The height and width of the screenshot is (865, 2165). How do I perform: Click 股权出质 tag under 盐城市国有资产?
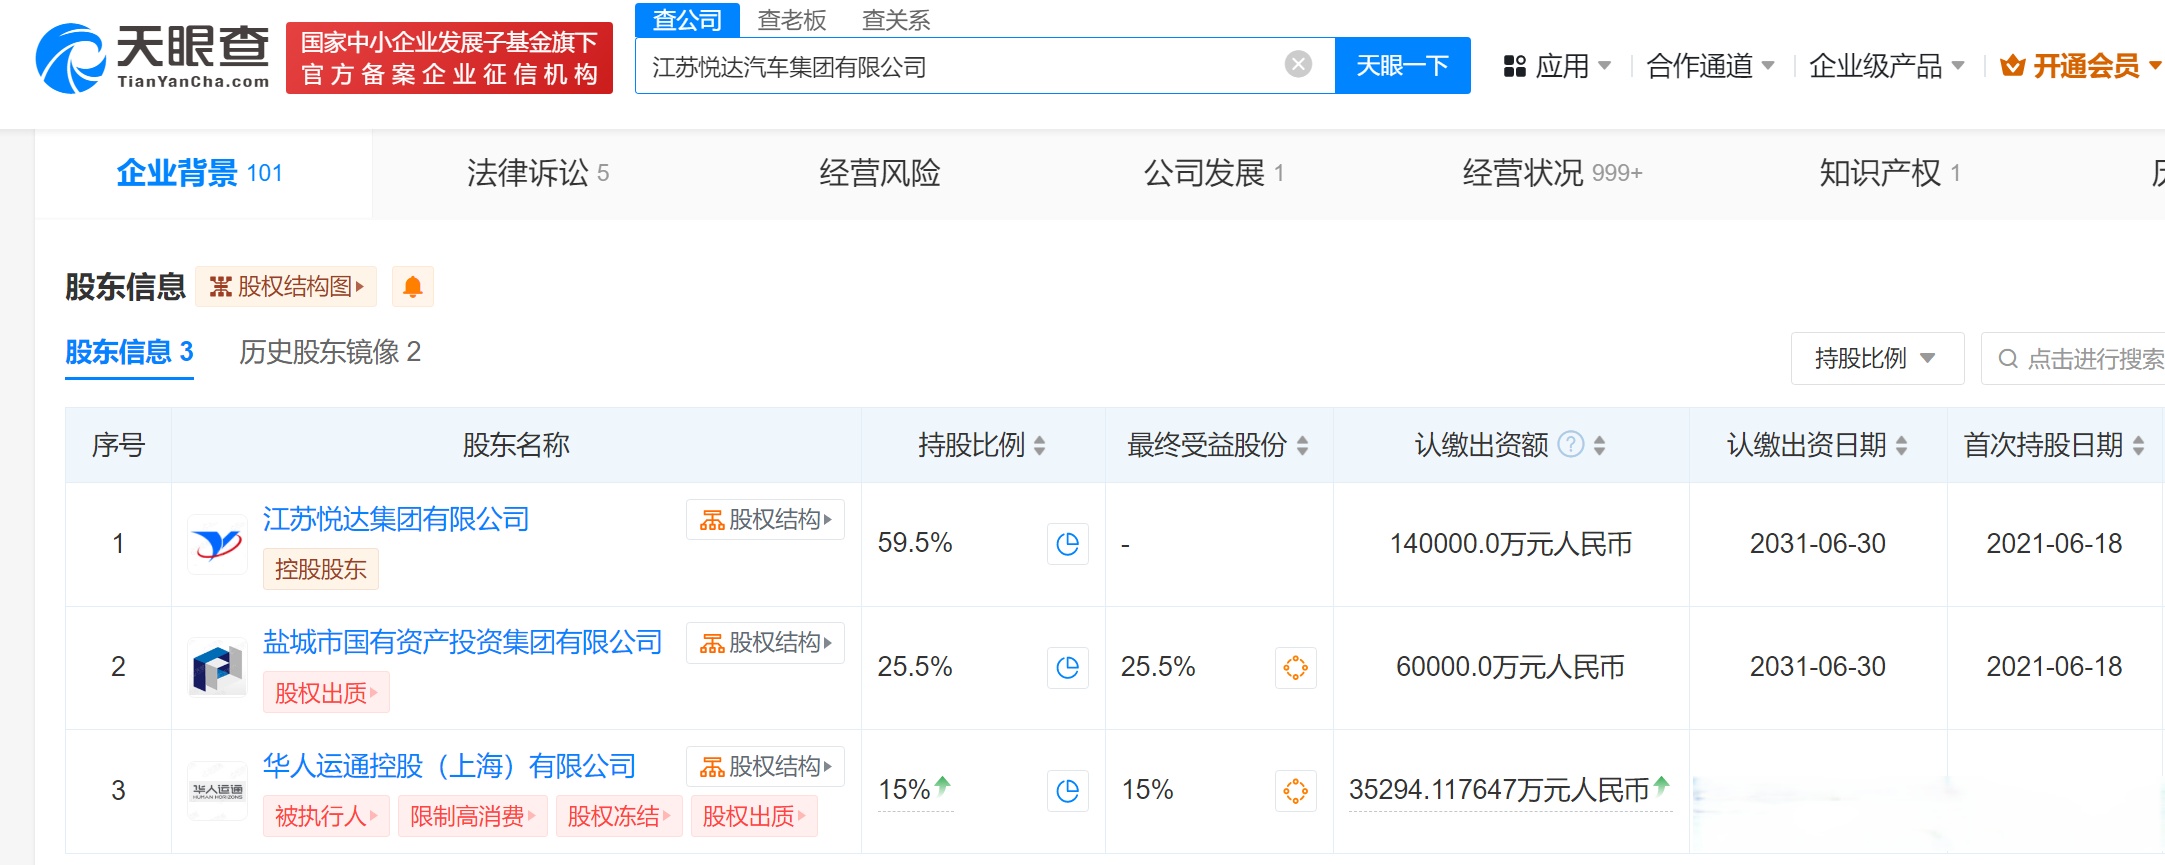point(326,693)
